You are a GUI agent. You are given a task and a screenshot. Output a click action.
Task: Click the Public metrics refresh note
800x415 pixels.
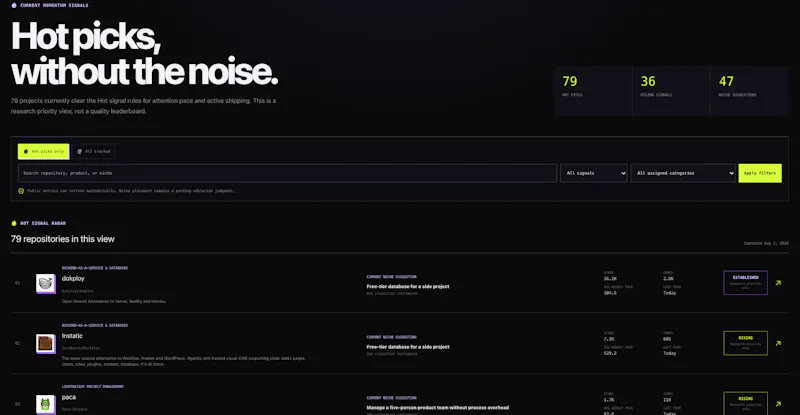tap(131, 191)
